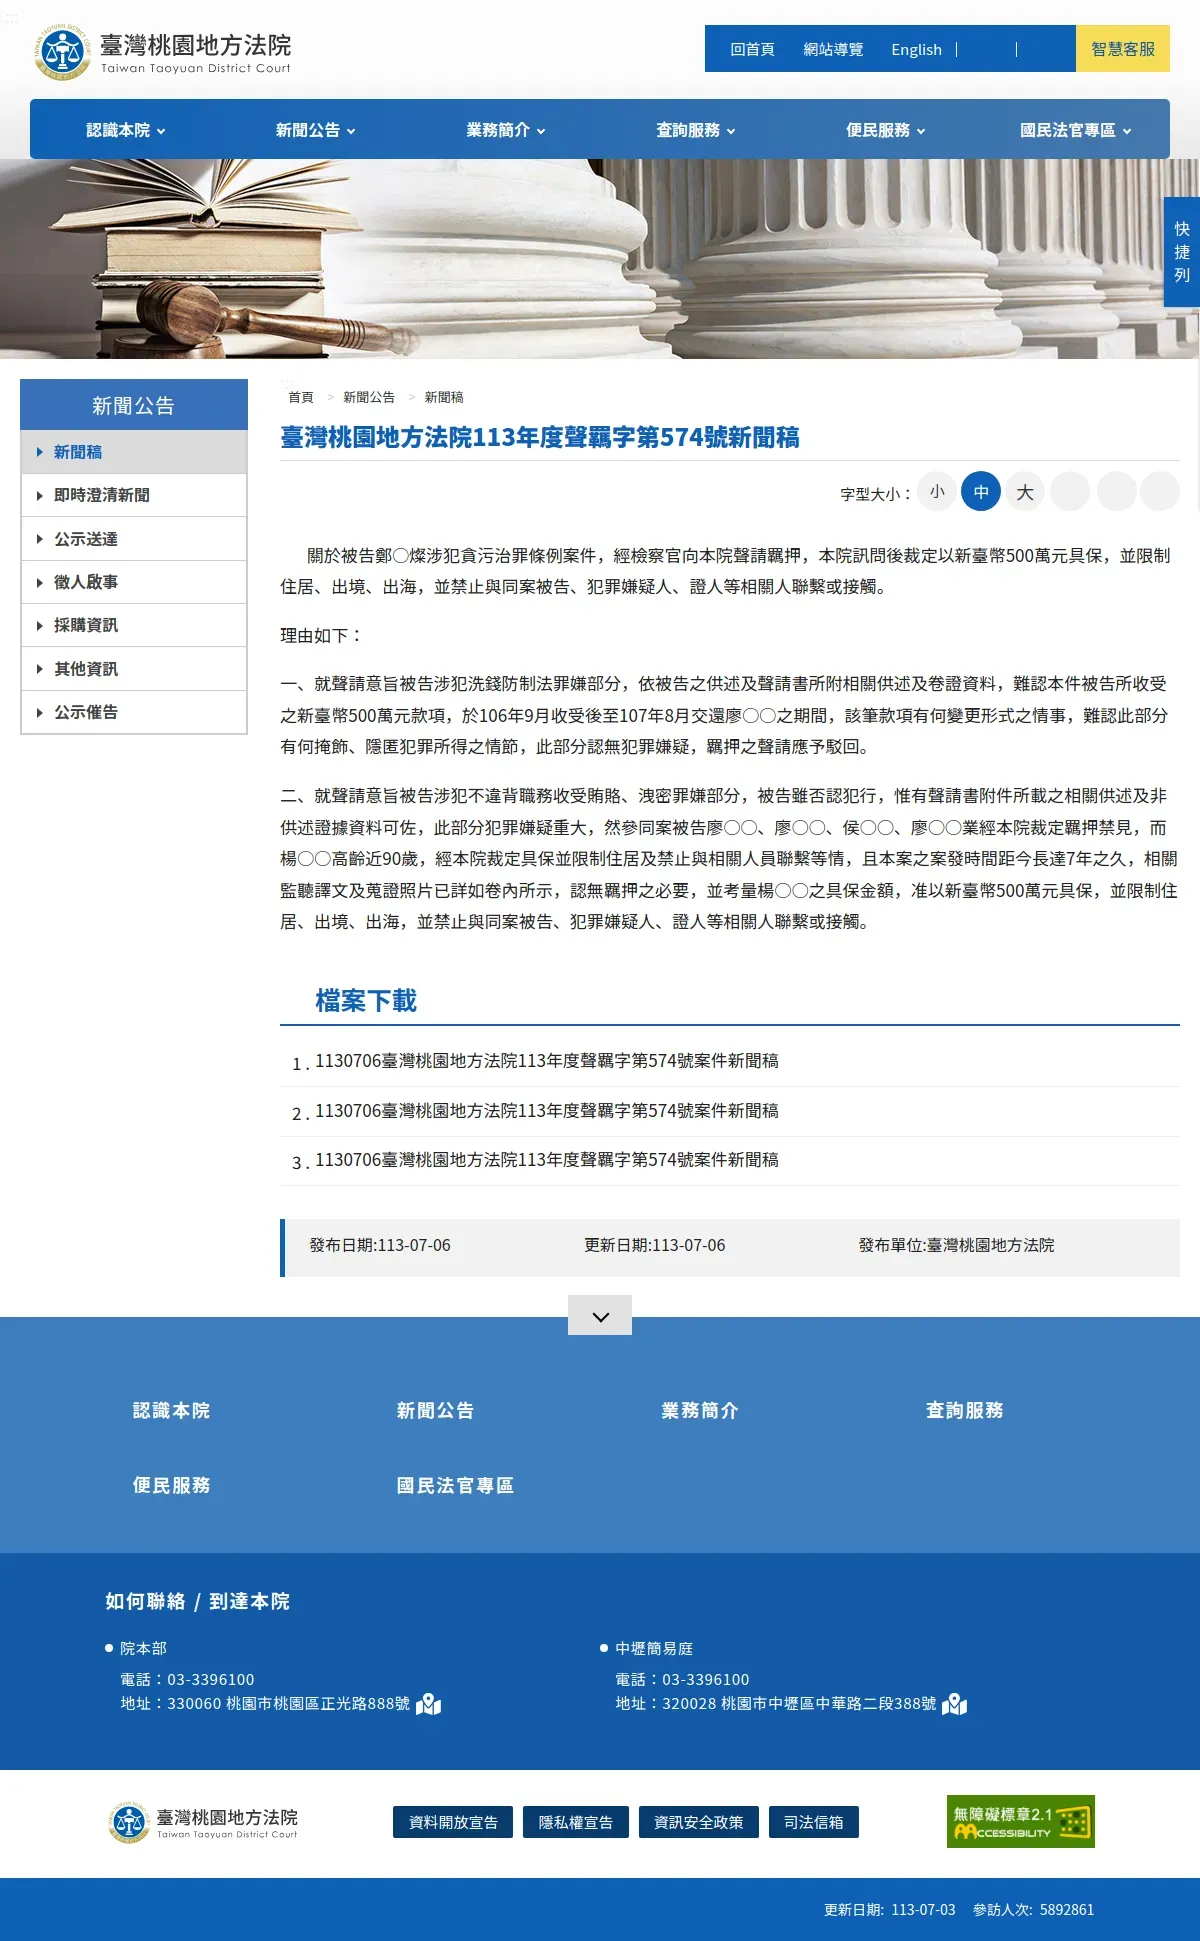Expand the 業務簡介 dropdown menu

pyautogui.click(x=505, y=130)
